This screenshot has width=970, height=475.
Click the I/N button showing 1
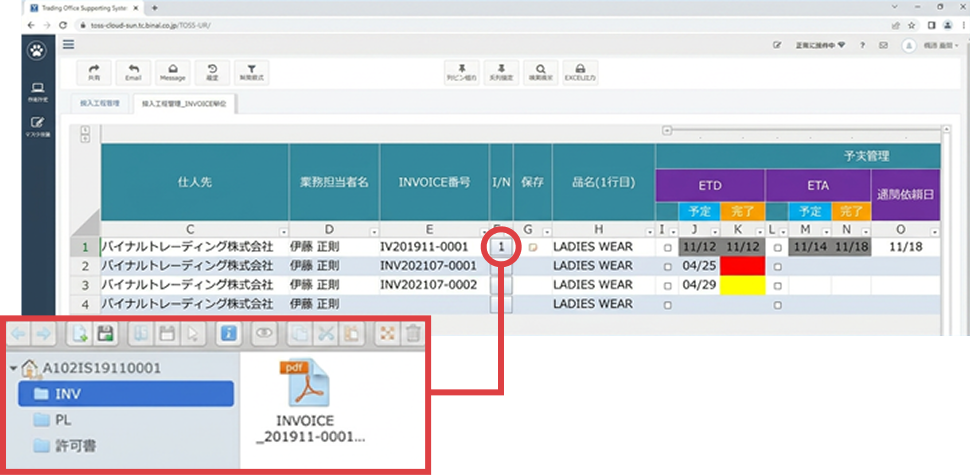[502, 247]
